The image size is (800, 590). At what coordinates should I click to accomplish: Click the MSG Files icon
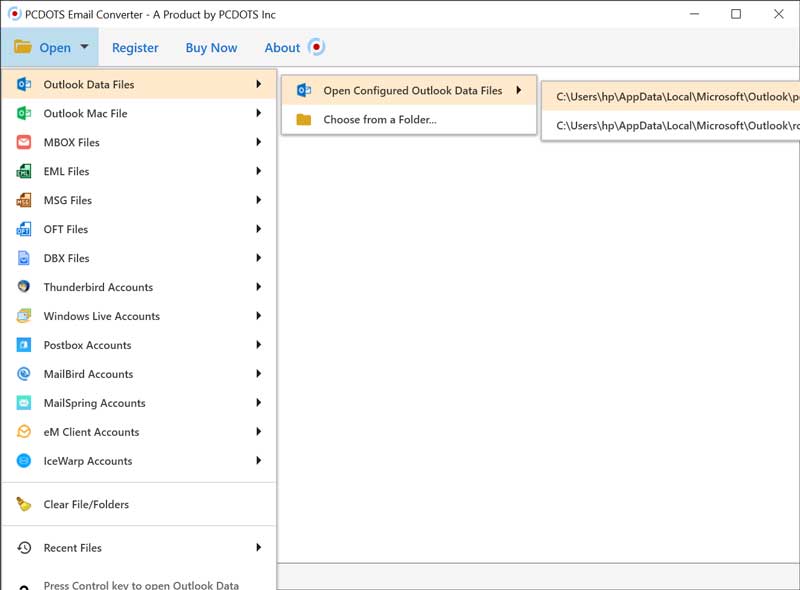pyautogui.click(x=23, y=200)
